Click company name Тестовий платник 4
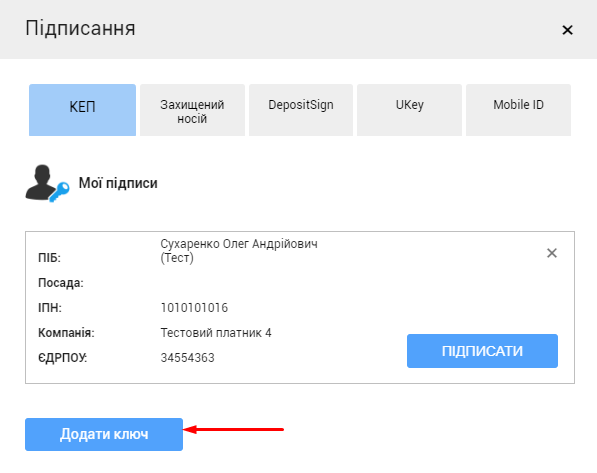The image size is (597, 473). (x=216, y=333)
